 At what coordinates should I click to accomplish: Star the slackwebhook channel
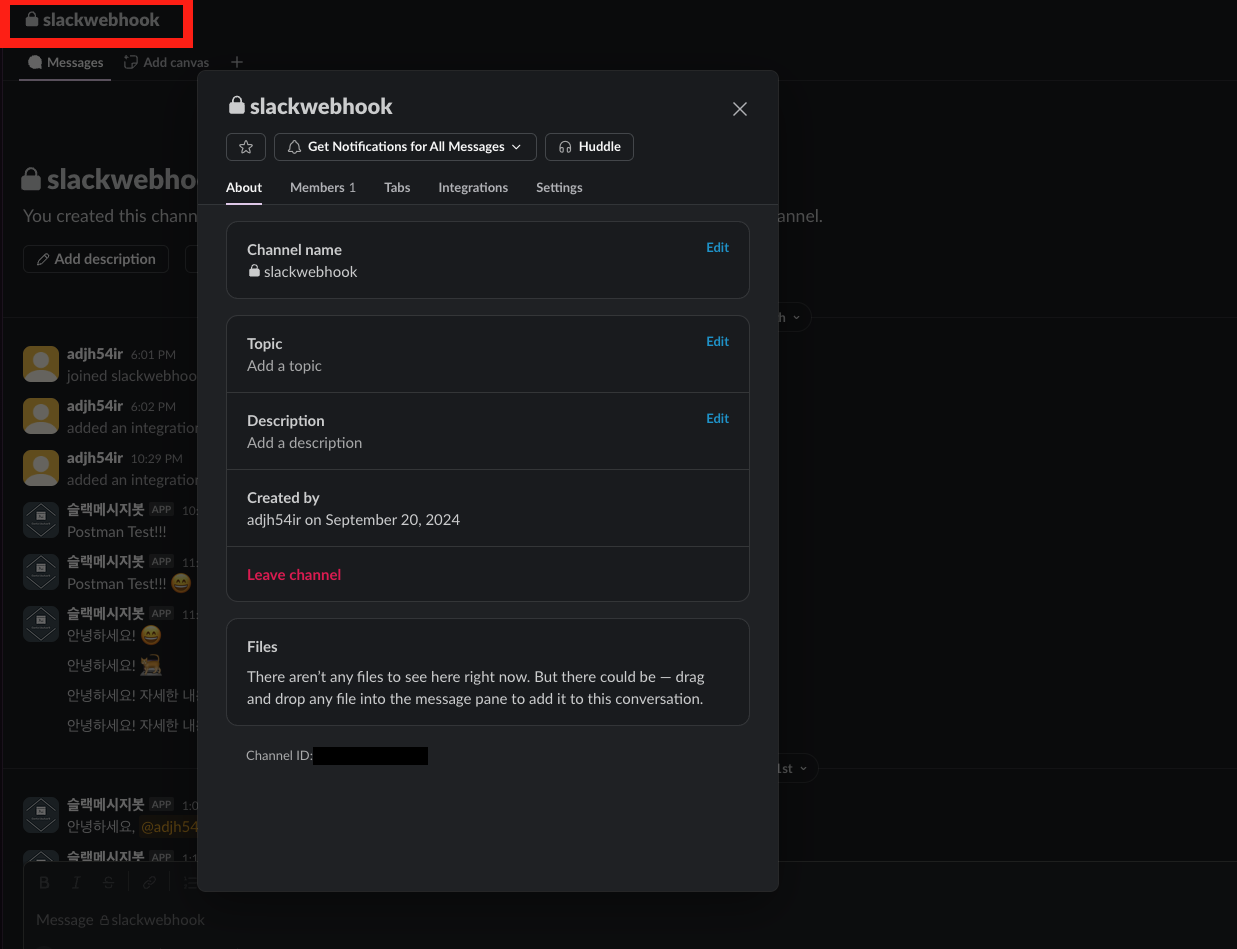point(246,147)
